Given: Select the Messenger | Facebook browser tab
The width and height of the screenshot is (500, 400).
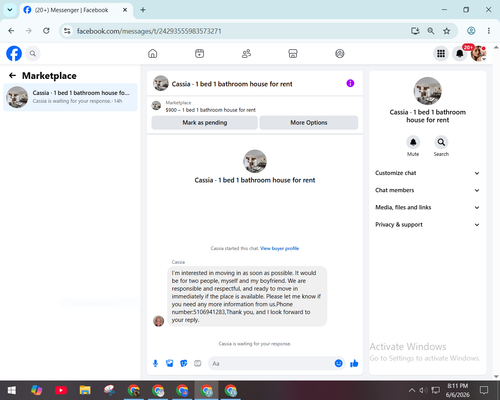Looking at the screenshot, I should 76,10.
